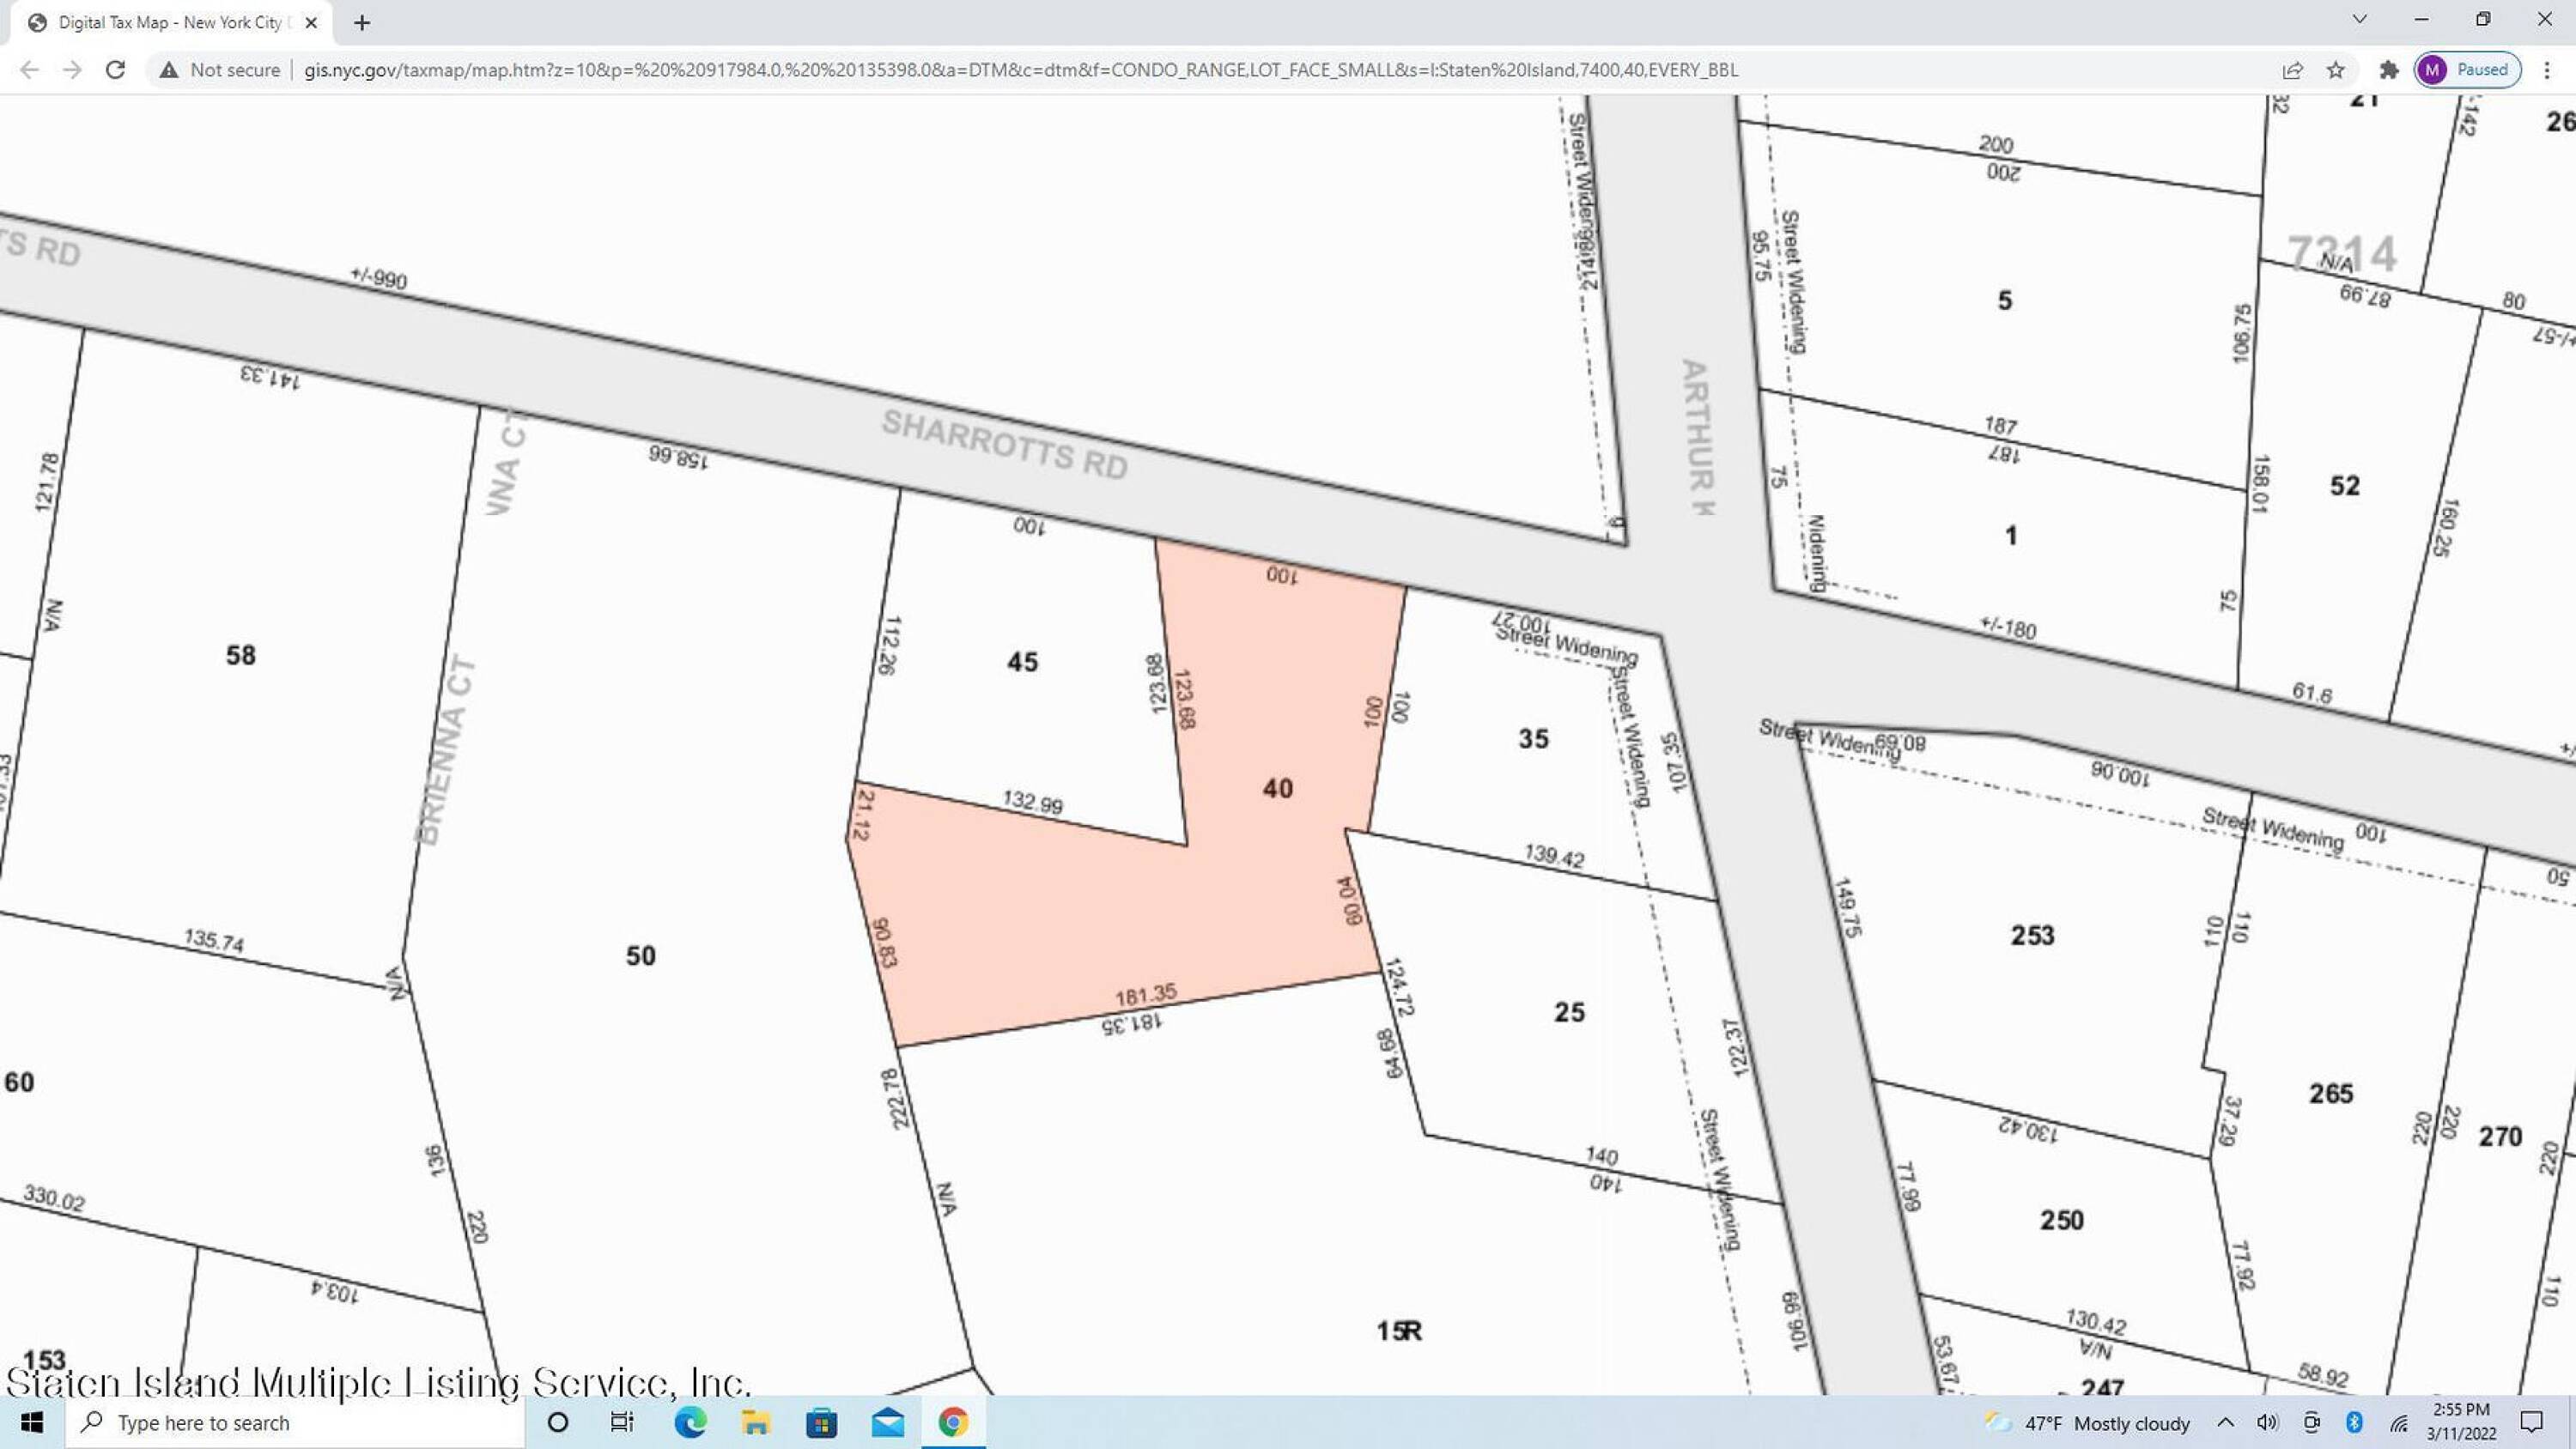This screenshot has height=1449, width=2576.
Task: Open the Paused profile button
Action: (2467, 70)
